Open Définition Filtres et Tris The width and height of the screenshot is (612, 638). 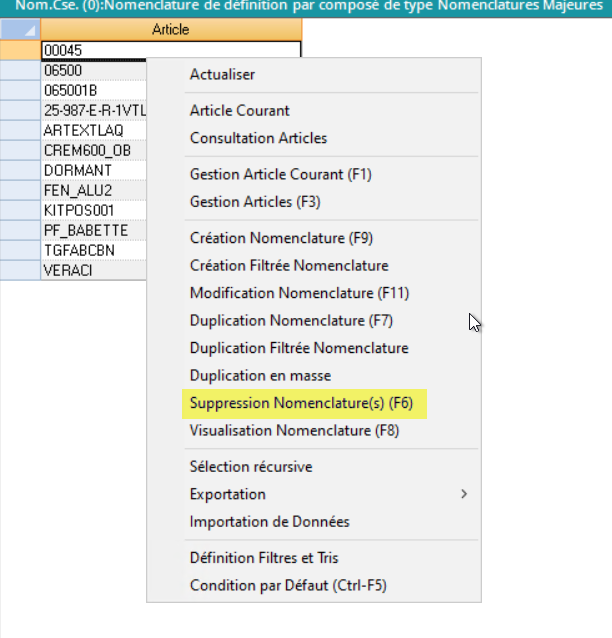coord(271,558)
